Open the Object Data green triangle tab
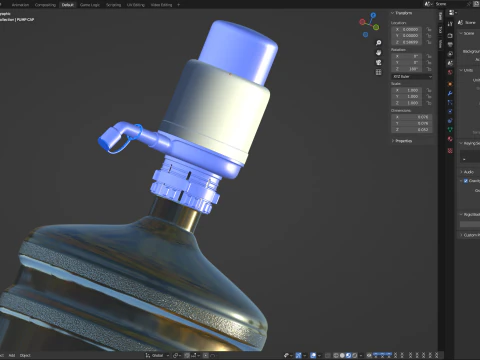Viewport: 480px width, 360px height. (450, 129)
